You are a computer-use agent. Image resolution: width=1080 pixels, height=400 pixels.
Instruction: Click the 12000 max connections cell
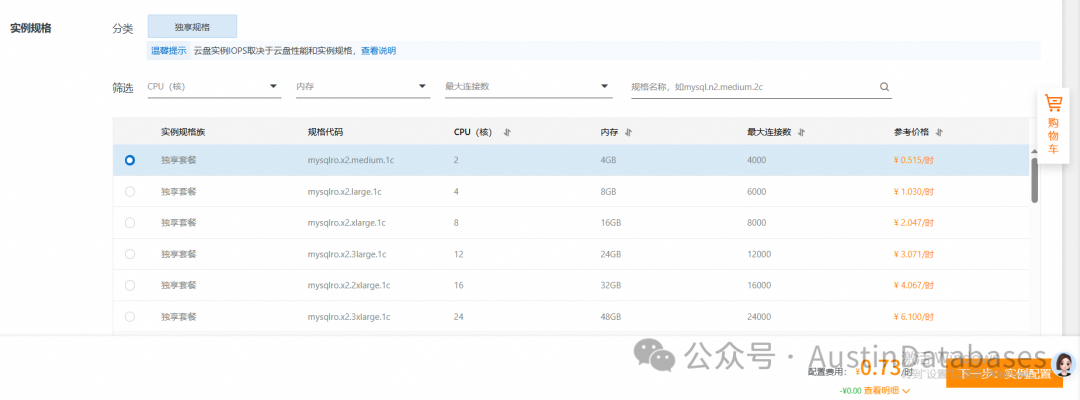tap(759, 254)
